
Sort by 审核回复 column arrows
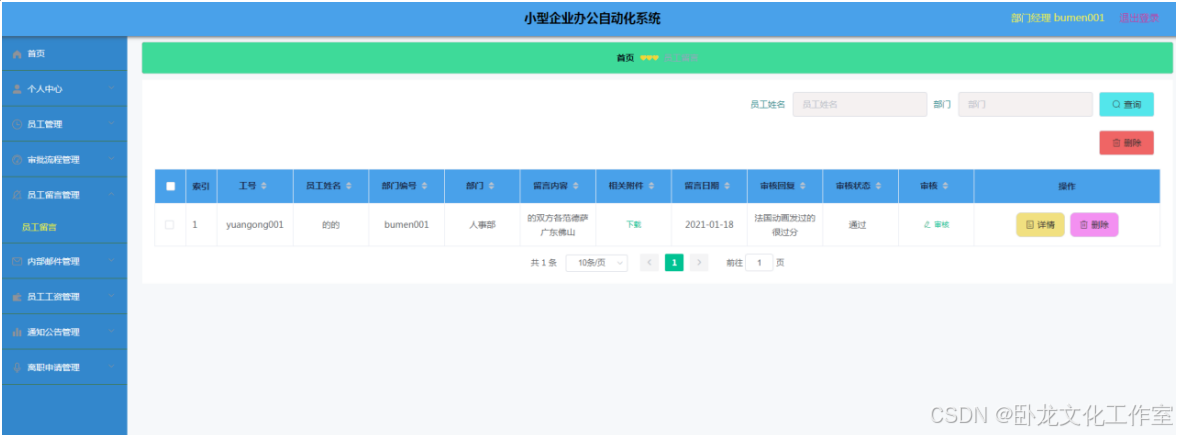click(803, 186)
